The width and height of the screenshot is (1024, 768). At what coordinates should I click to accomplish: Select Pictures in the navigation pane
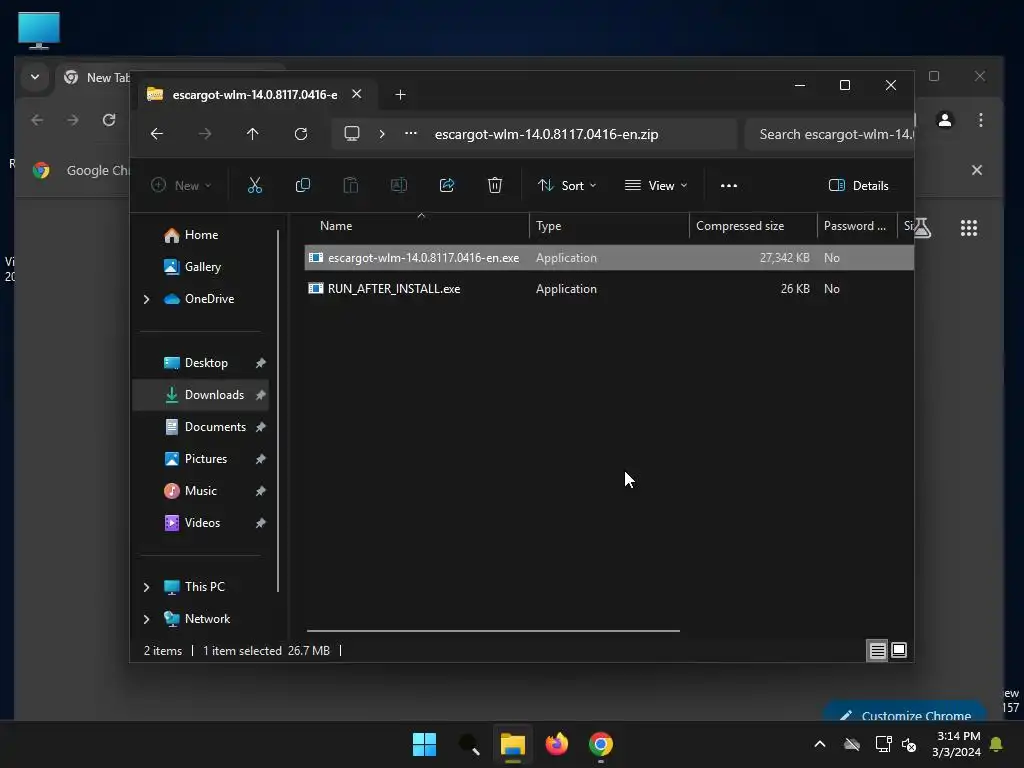200,459
